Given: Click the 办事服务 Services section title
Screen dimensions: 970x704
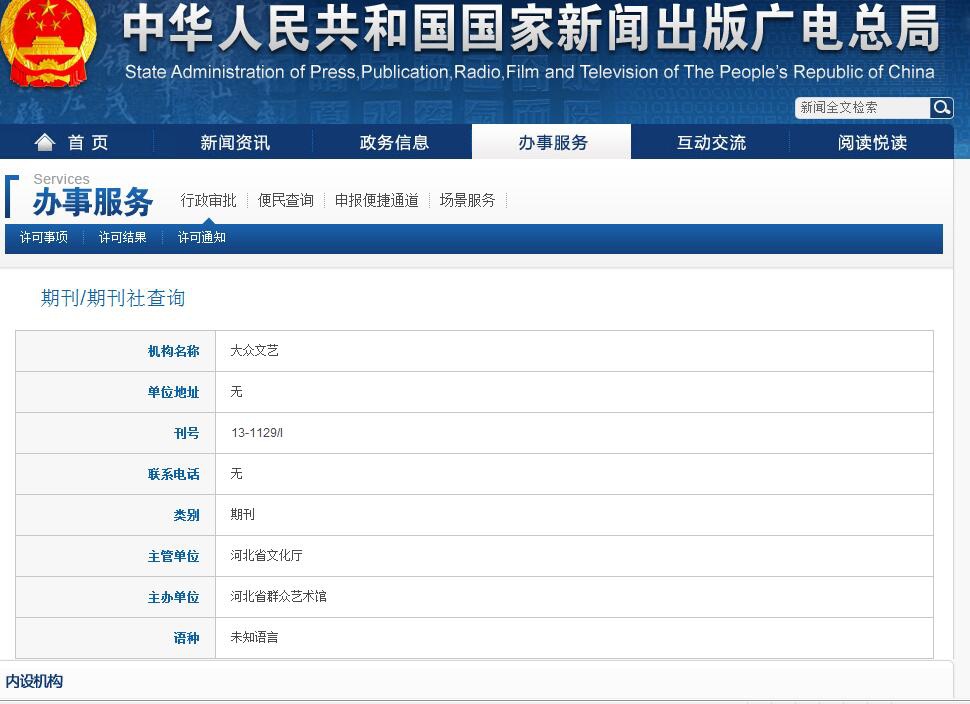Looking at the screenshot, I should (x=92, y=196).
